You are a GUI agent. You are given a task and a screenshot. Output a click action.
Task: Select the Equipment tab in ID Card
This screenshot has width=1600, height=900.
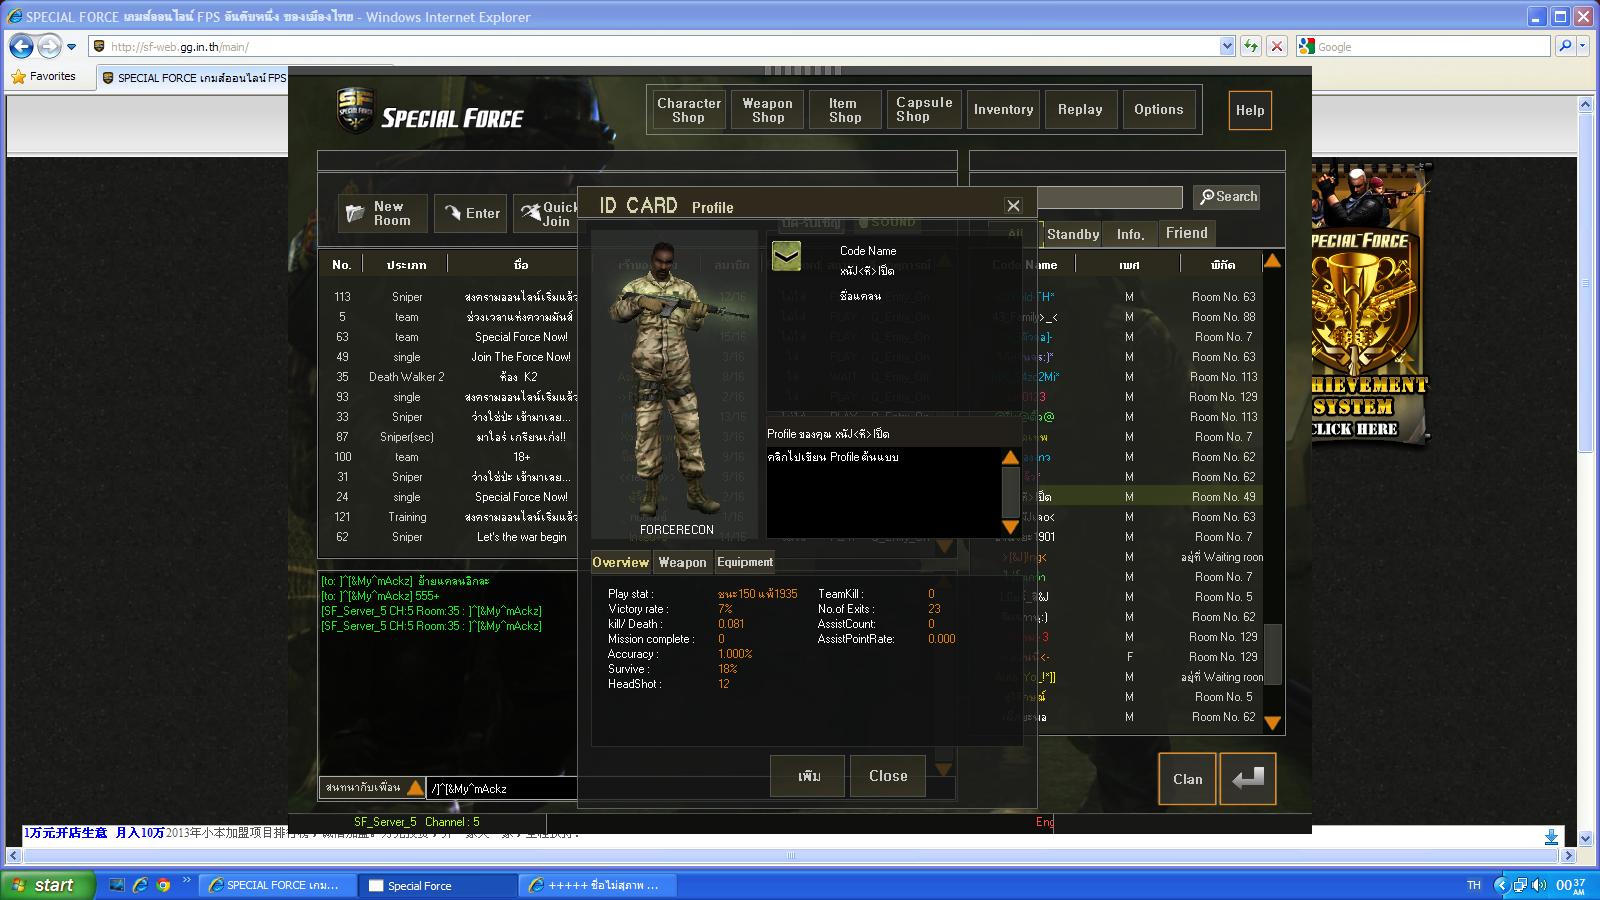(x=745, y=562)
